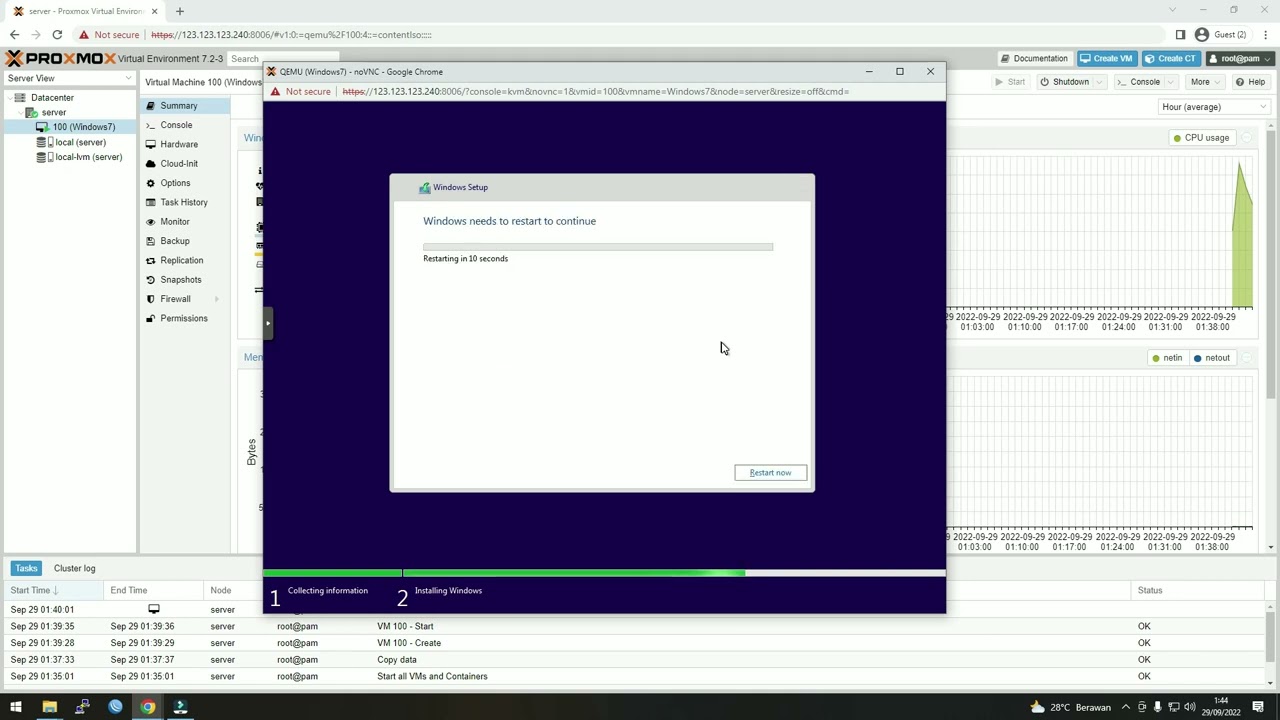Click the Shutdown button

(1064, 82)
